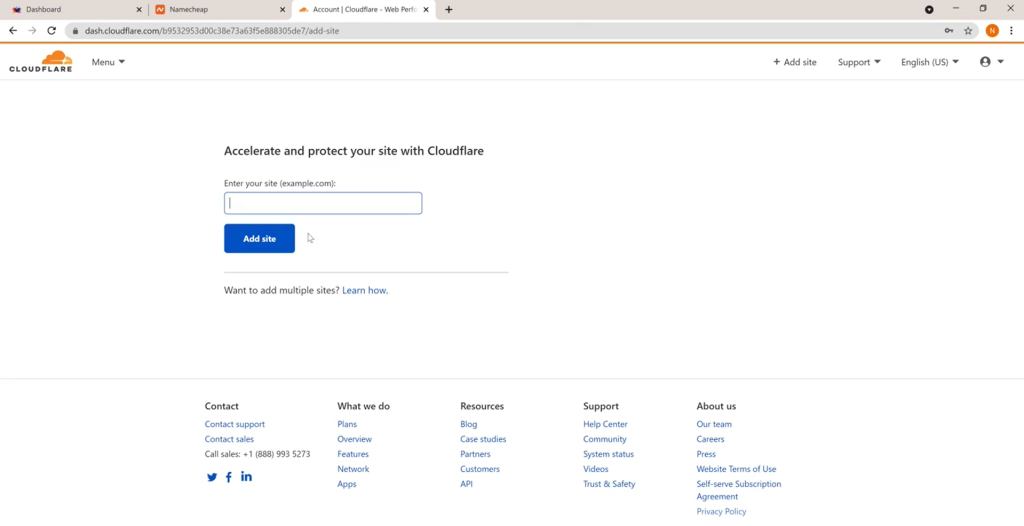Open the Customers footer link
This screenshot has height=526, width=1024.
[479, 469]
